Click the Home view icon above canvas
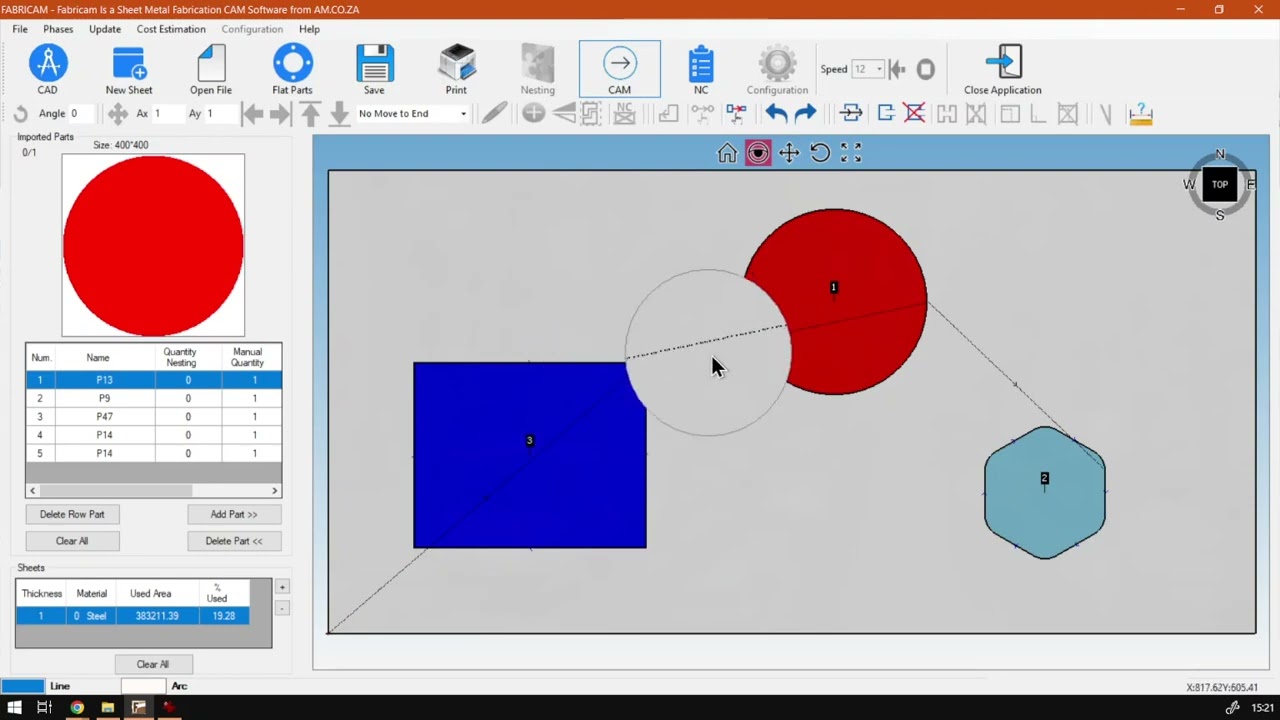The width and height of the screenshot is (1280, 720). (x=727, y=153)
